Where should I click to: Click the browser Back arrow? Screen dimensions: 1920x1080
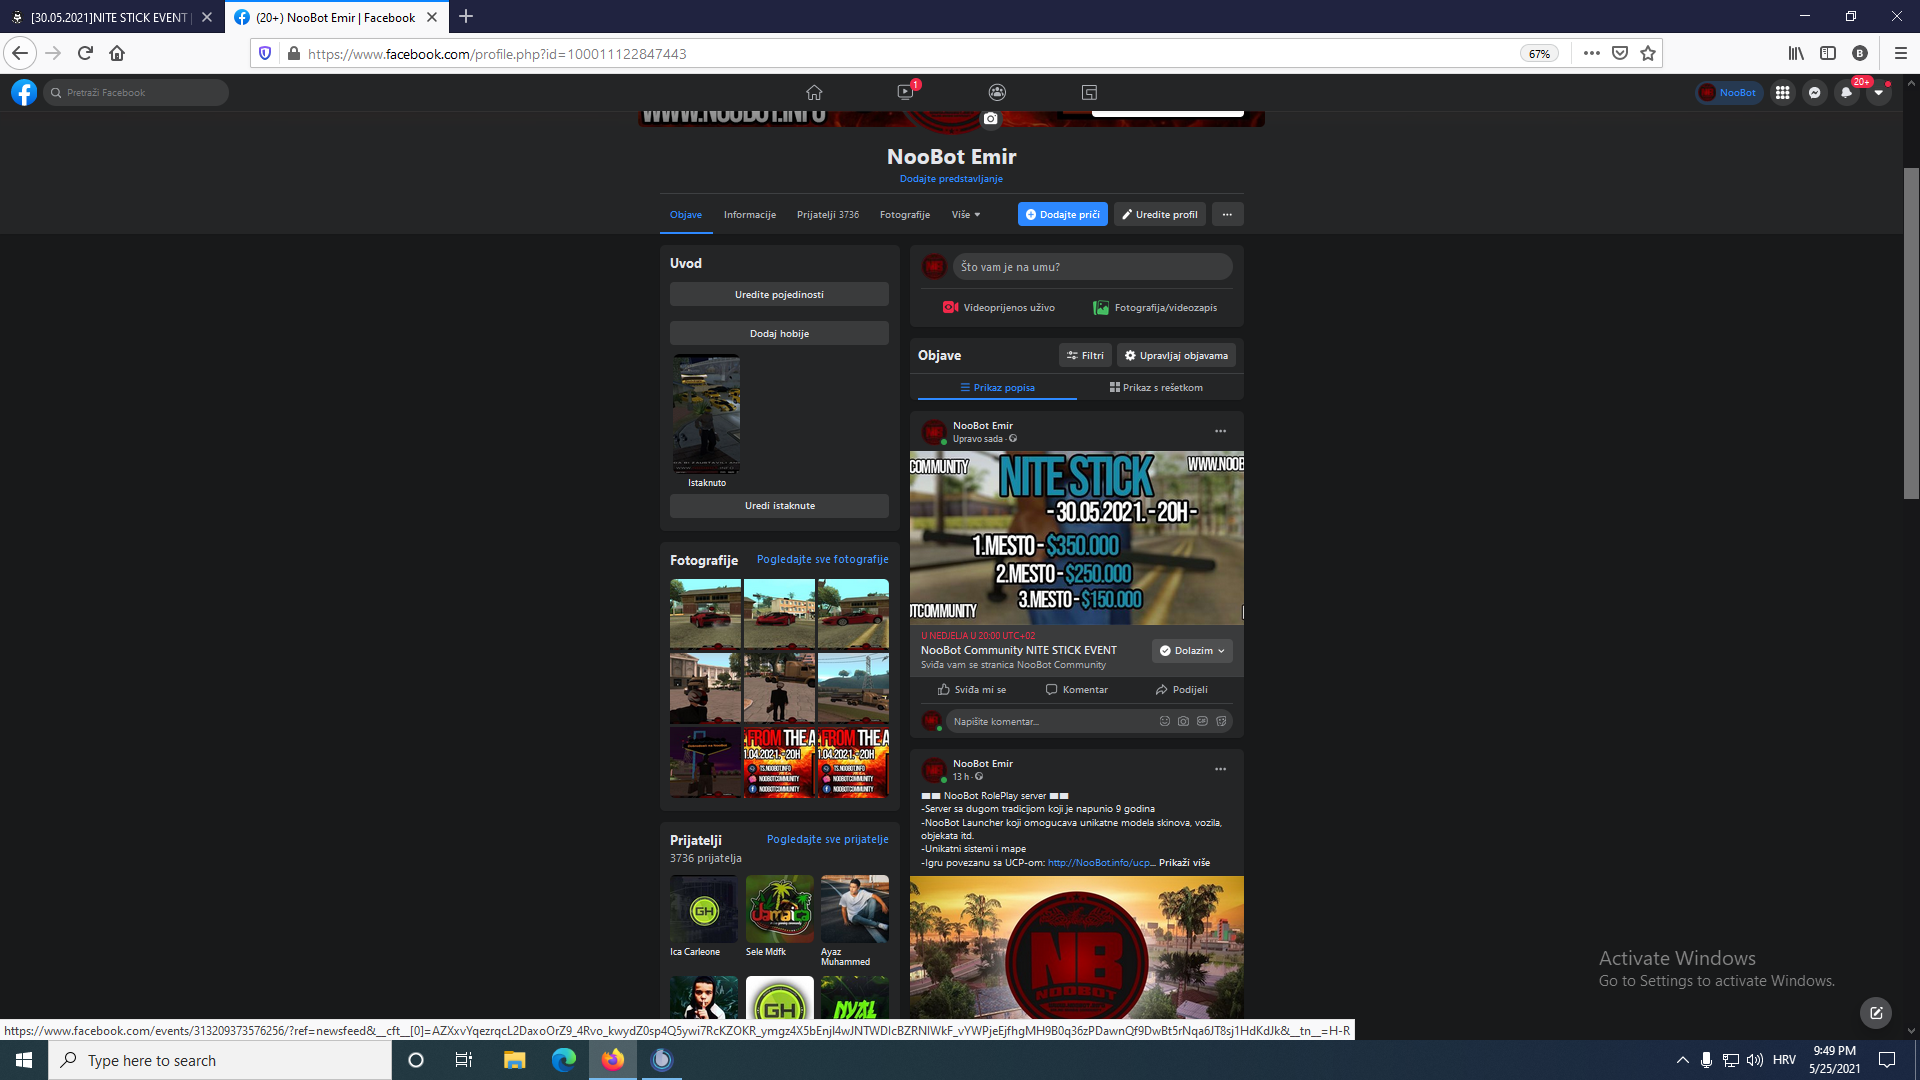point(20,53)
